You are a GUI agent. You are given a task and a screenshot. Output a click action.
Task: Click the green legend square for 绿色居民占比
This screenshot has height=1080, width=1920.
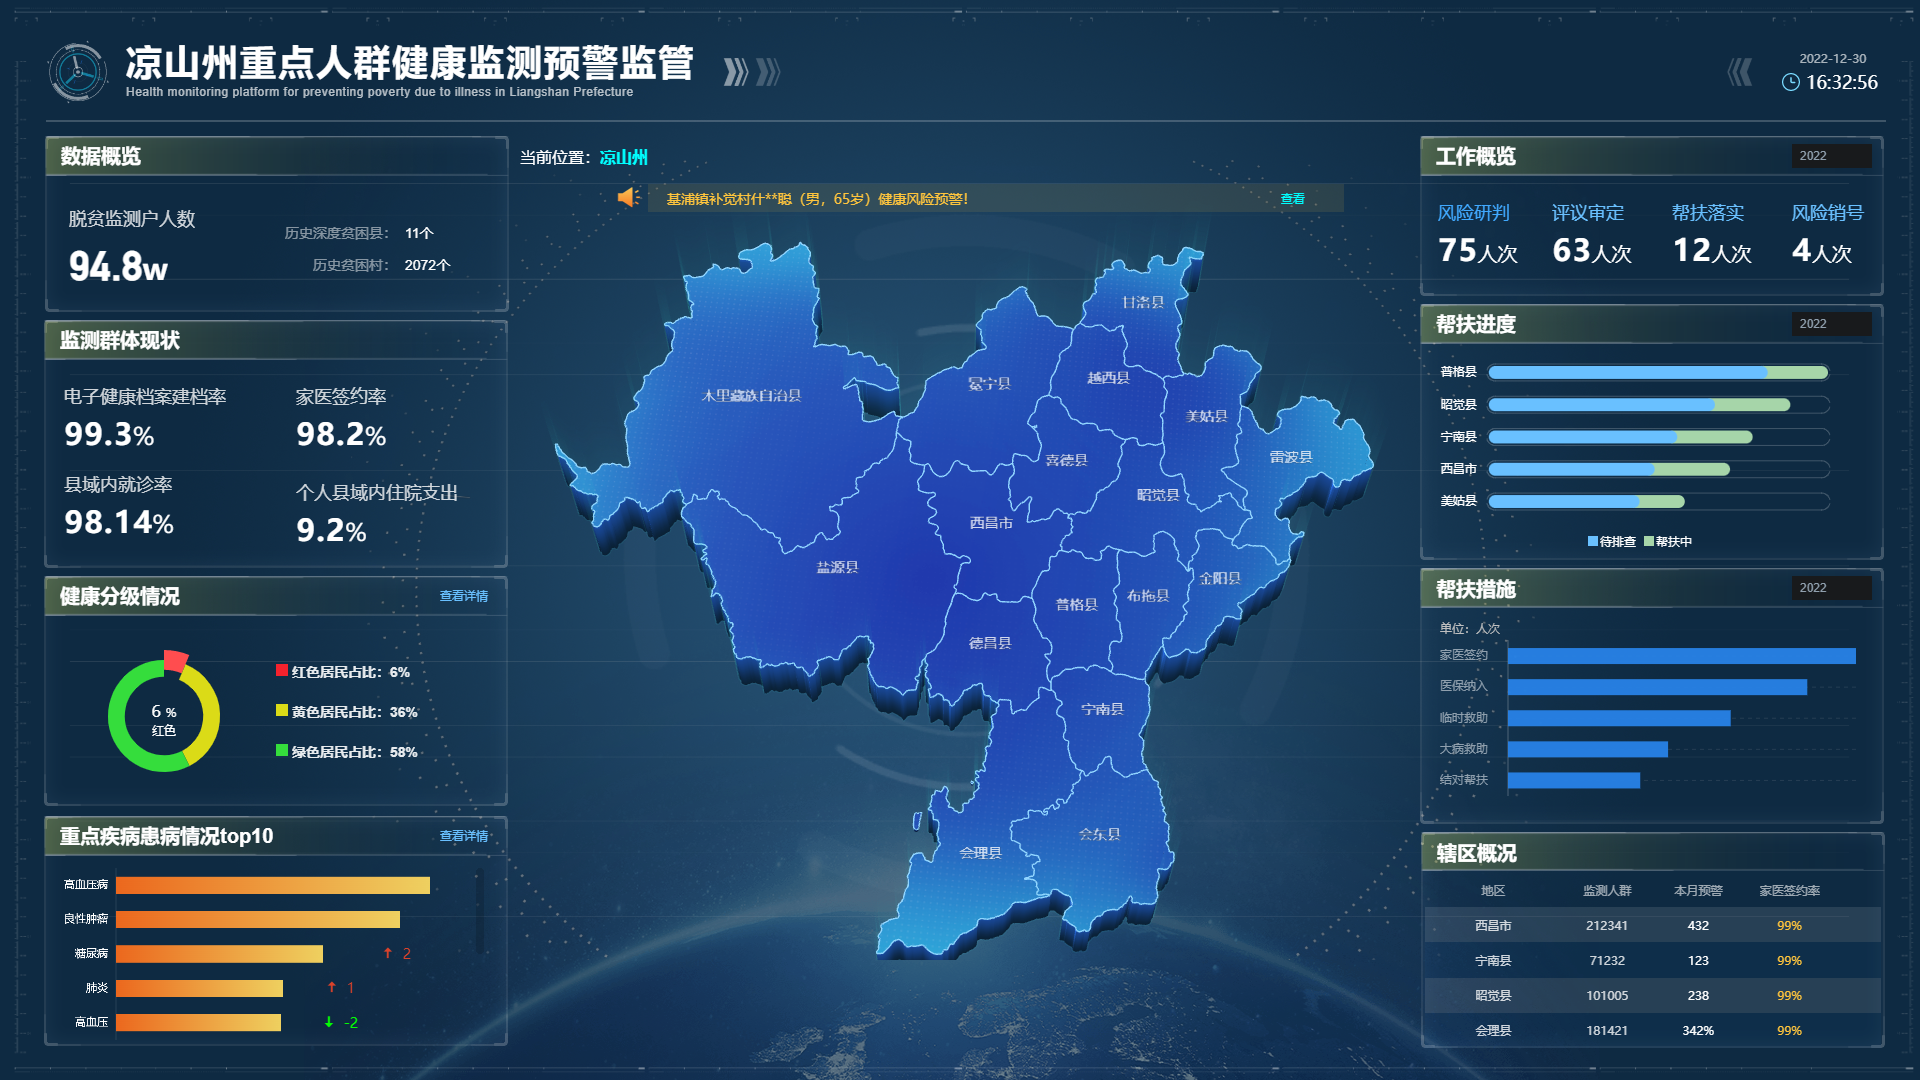(x=282, y=751)
